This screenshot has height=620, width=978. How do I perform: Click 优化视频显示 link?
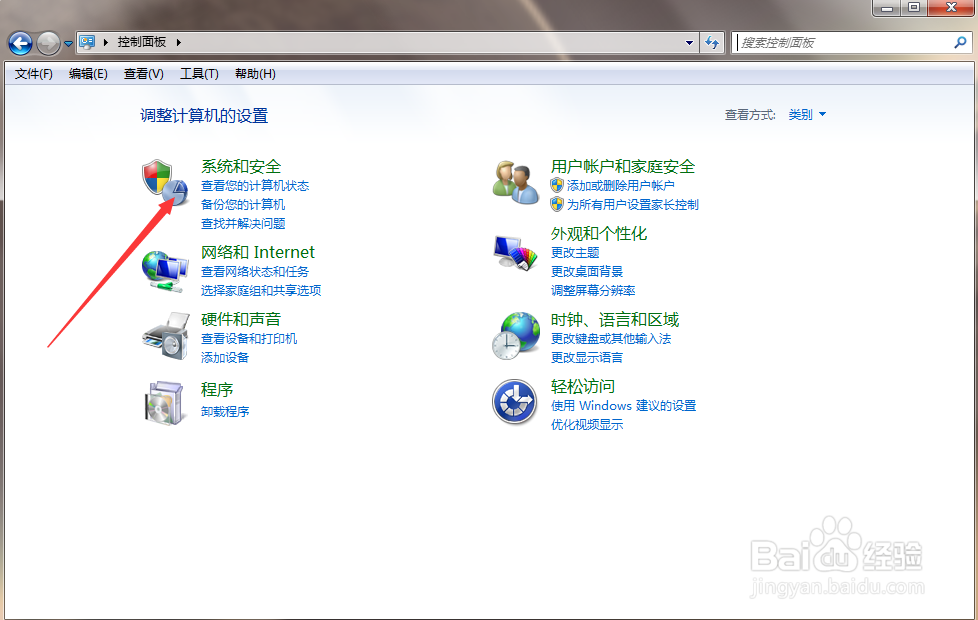(x=587, y=424)
